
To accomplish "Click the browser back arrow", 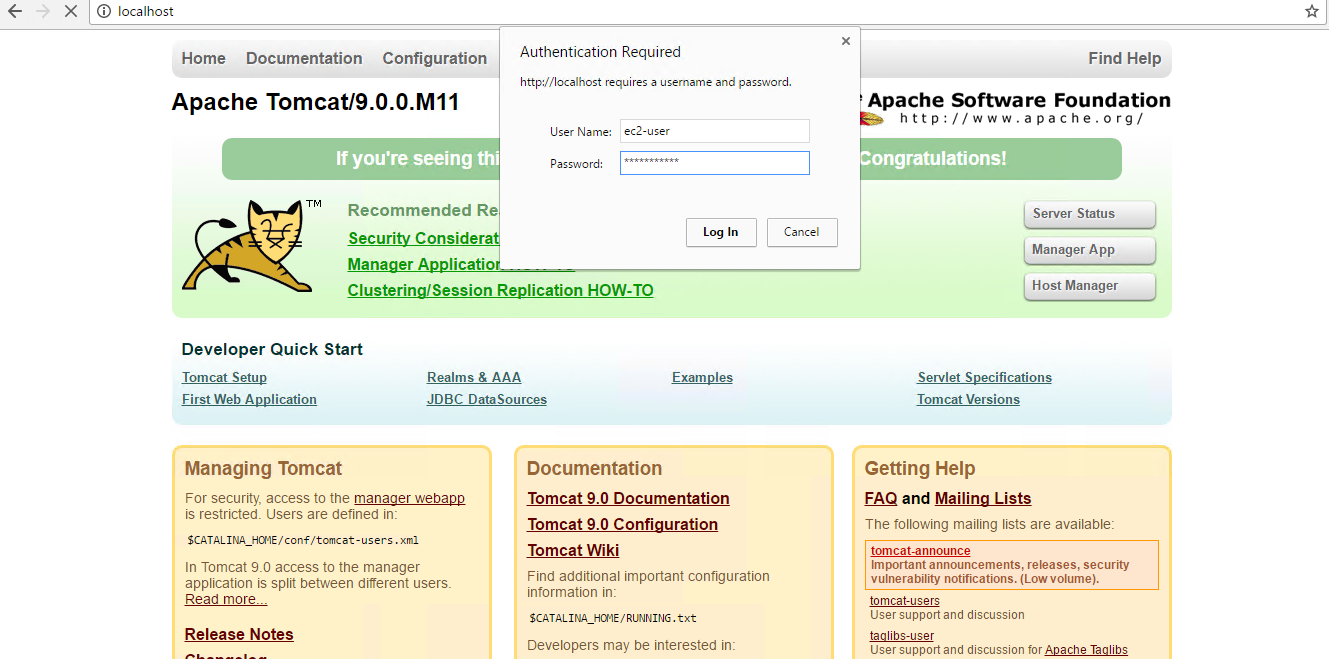I will point(15,12).
